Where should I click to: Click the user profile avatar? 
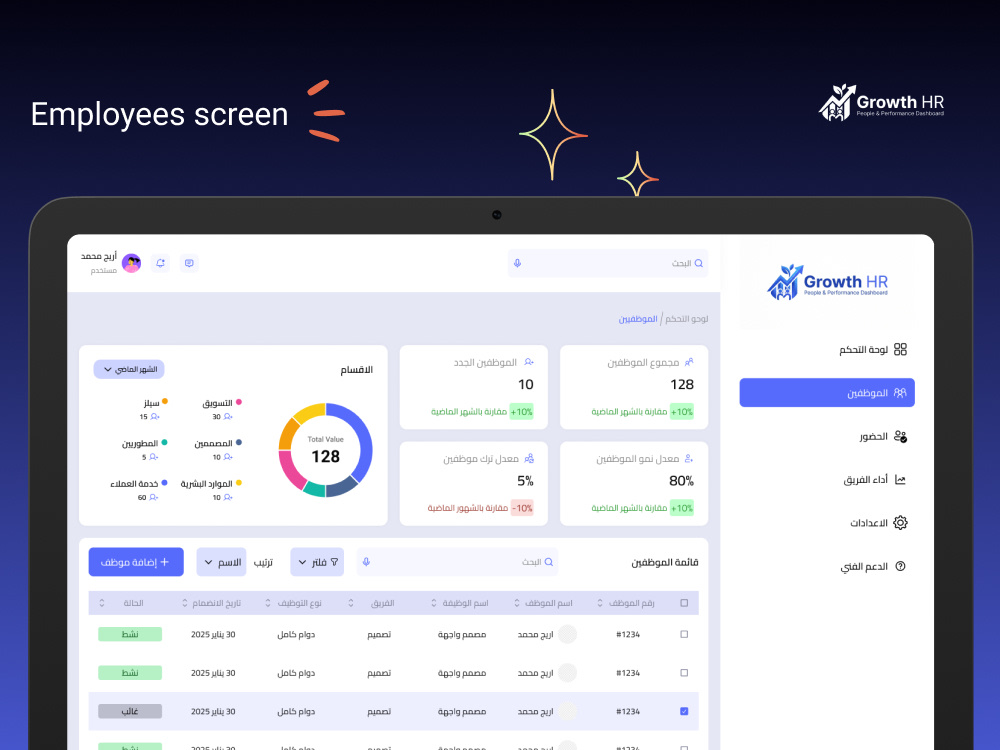[x=131, y=263]
